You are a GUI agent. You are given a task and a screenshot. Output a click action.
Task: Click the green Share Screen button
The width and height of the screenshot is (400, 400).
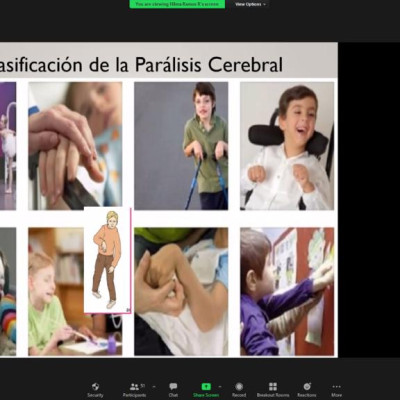coord(206,389)
